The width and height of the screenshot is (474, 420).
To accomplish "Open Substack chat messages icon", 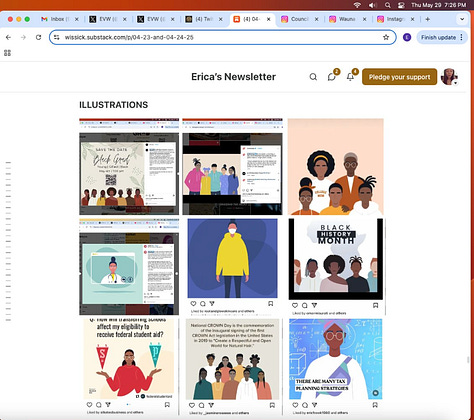I will [331, 77].
